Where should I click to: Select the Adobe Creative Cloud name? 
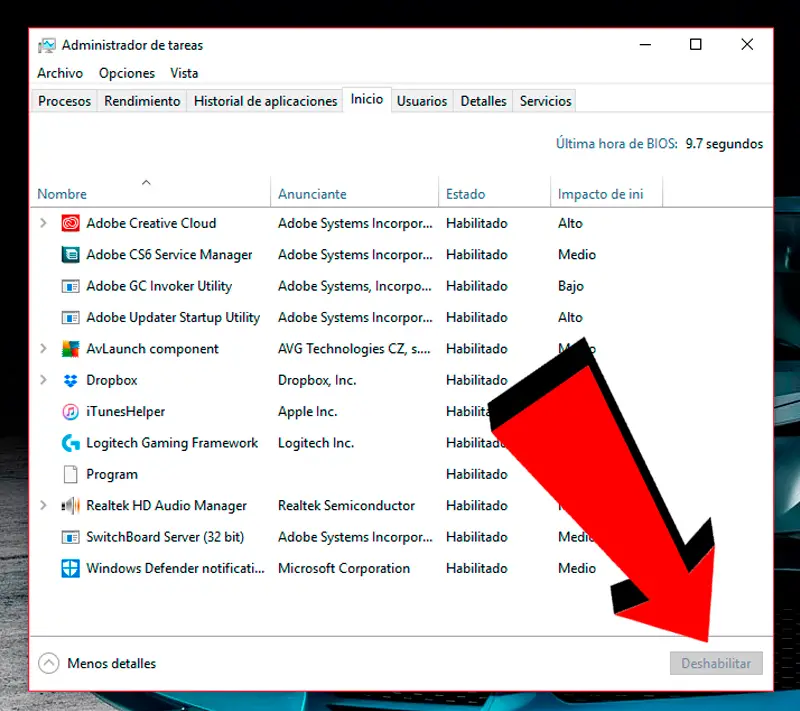point(151,223)
